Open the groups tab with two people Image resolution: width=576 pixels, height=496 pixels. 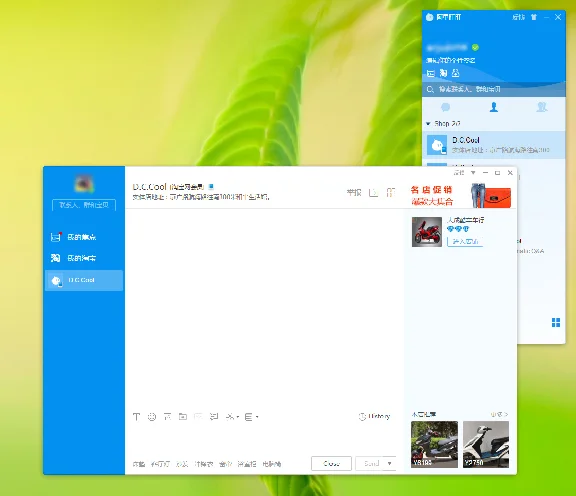point(542,107)
